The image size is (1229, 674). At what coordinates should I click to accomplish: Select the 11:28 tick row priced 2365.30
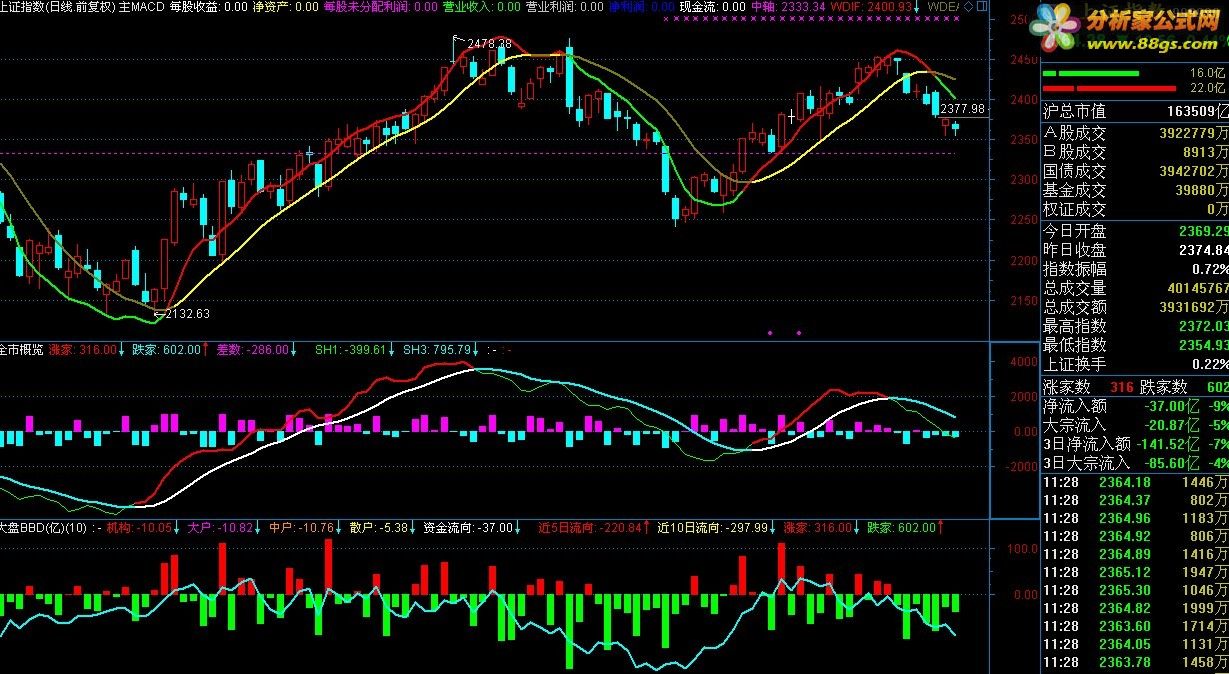(1135, 590)
